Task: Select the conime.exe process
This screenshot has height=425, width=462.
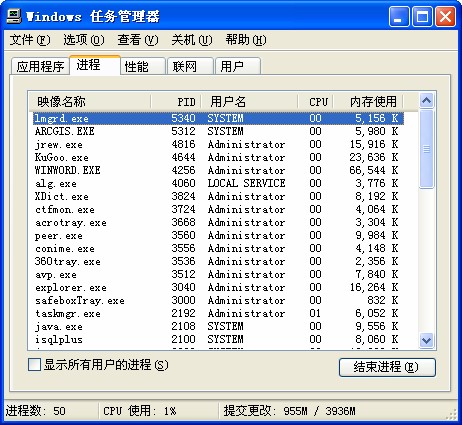Action: click(218, 248)
